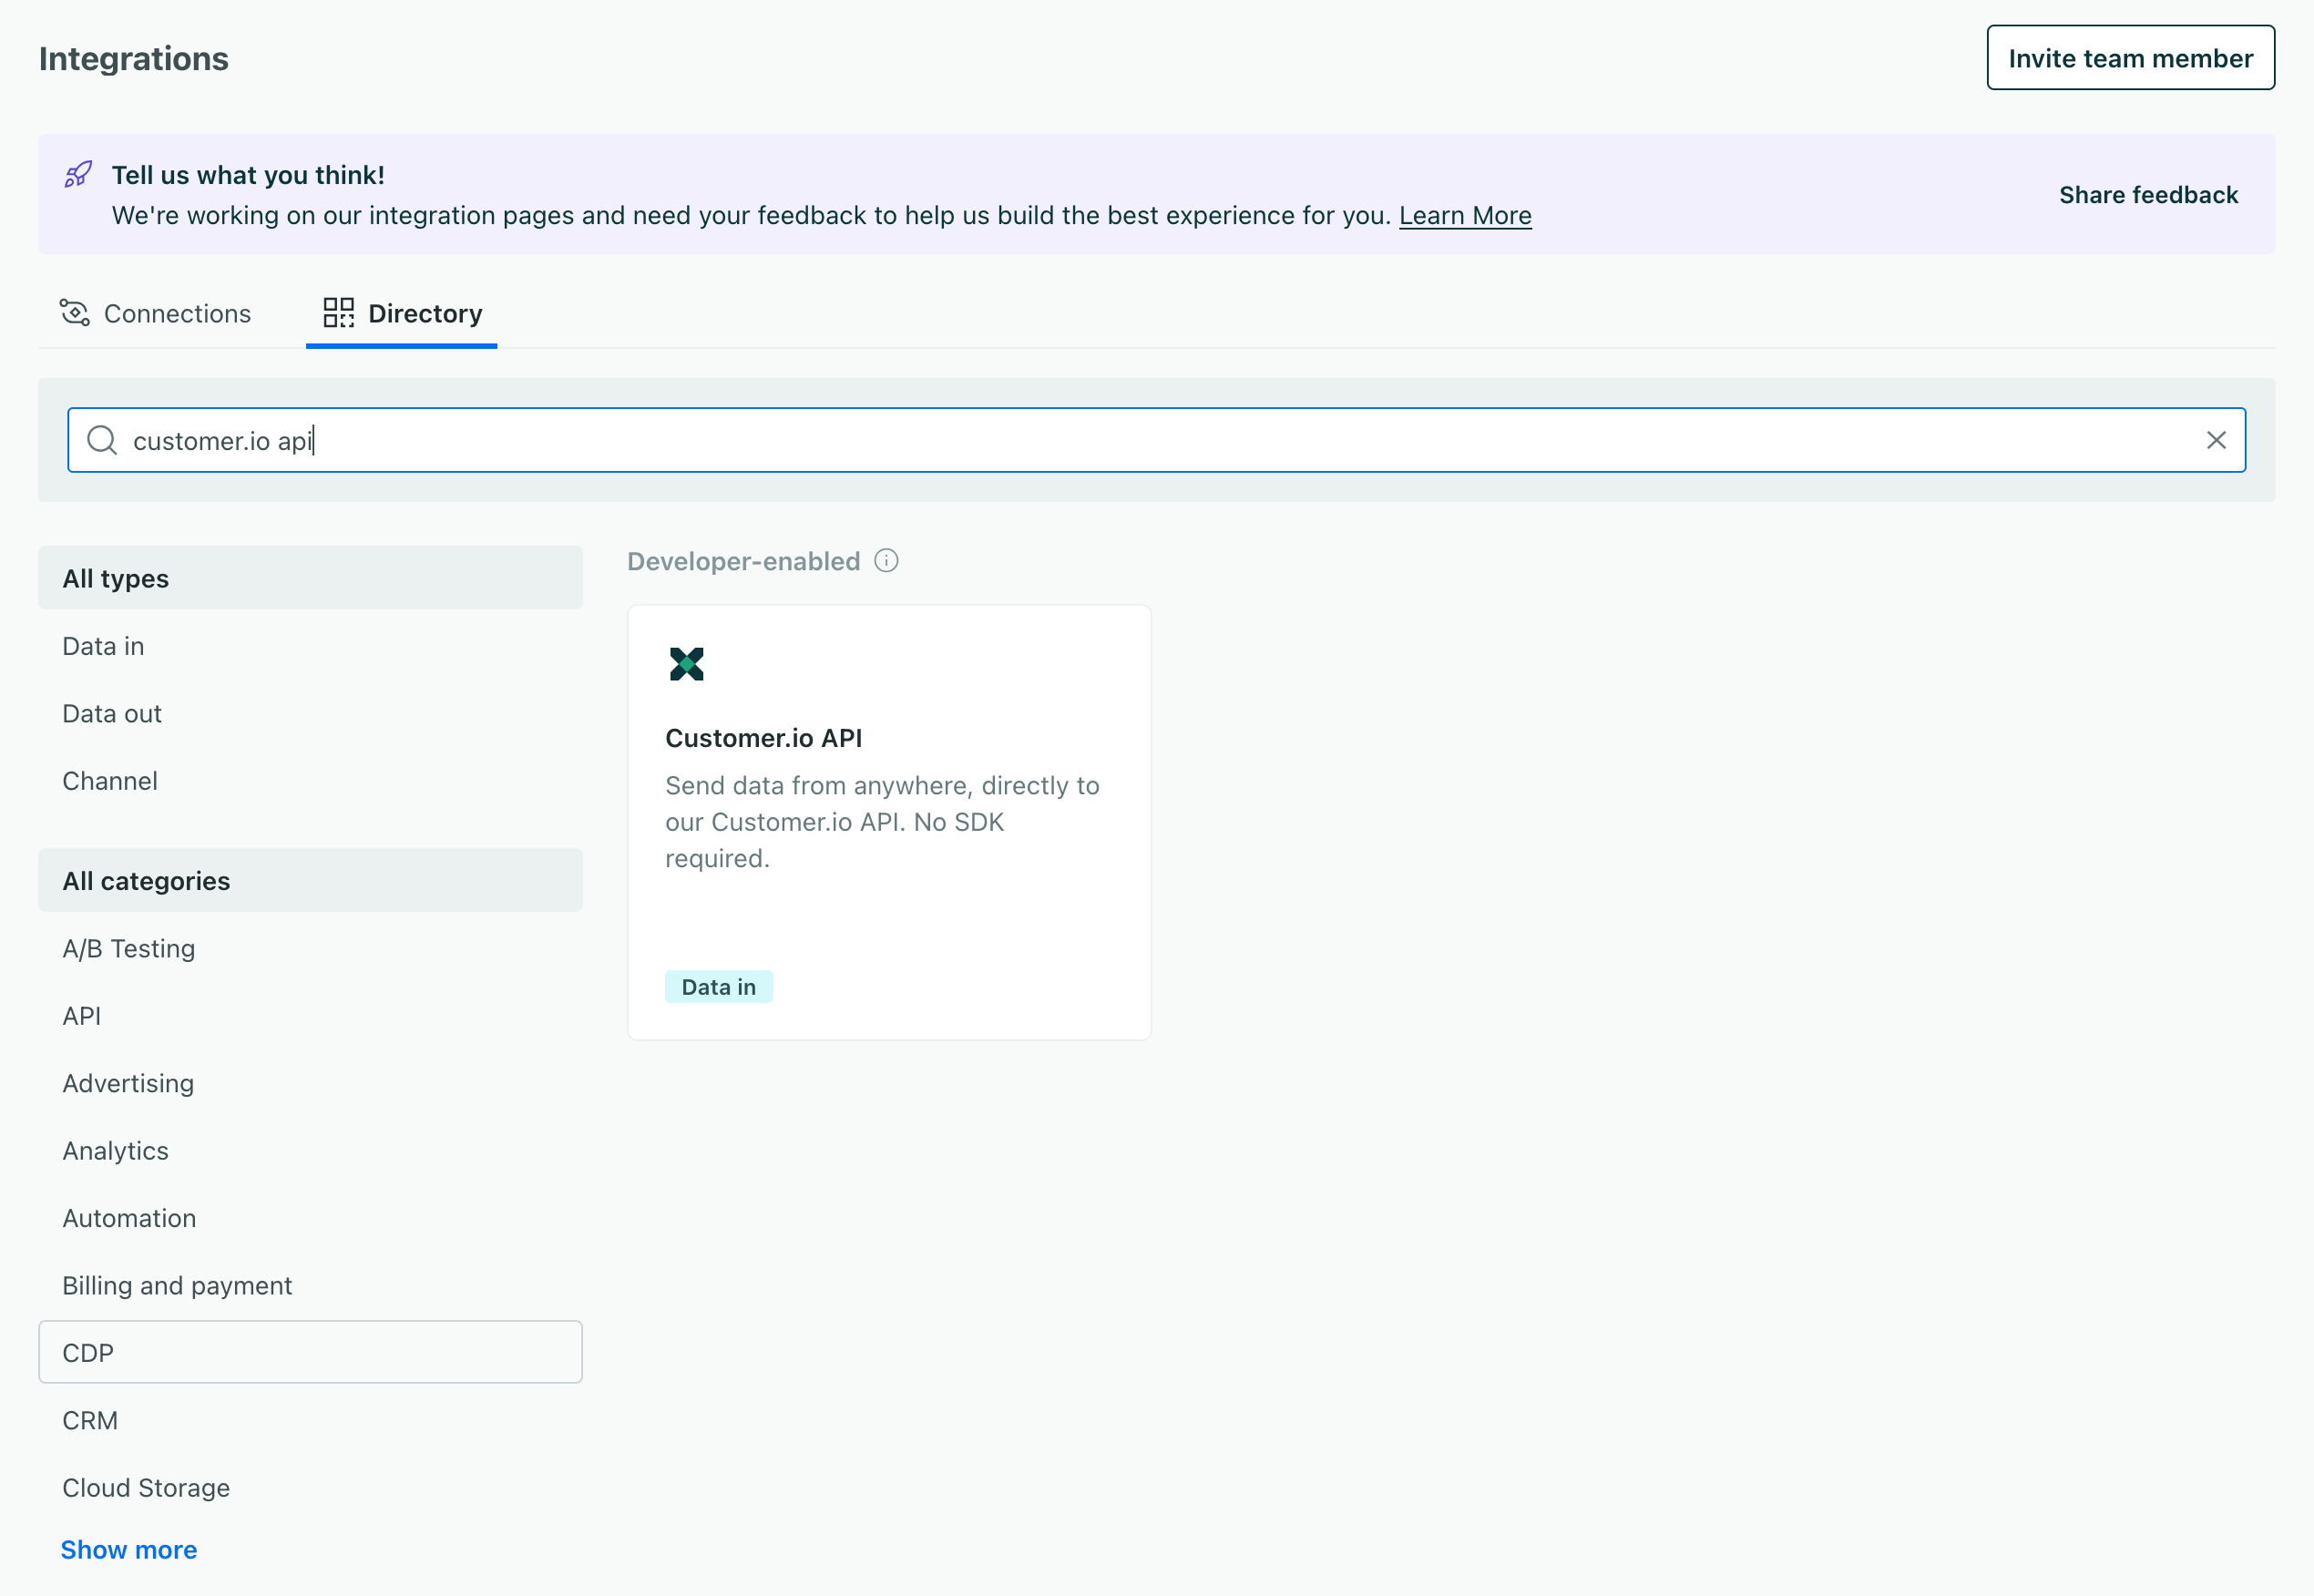Expand more categories with Show more
The width and height of the screenshot is (2314, 1596).
[x=129, y=1549]
